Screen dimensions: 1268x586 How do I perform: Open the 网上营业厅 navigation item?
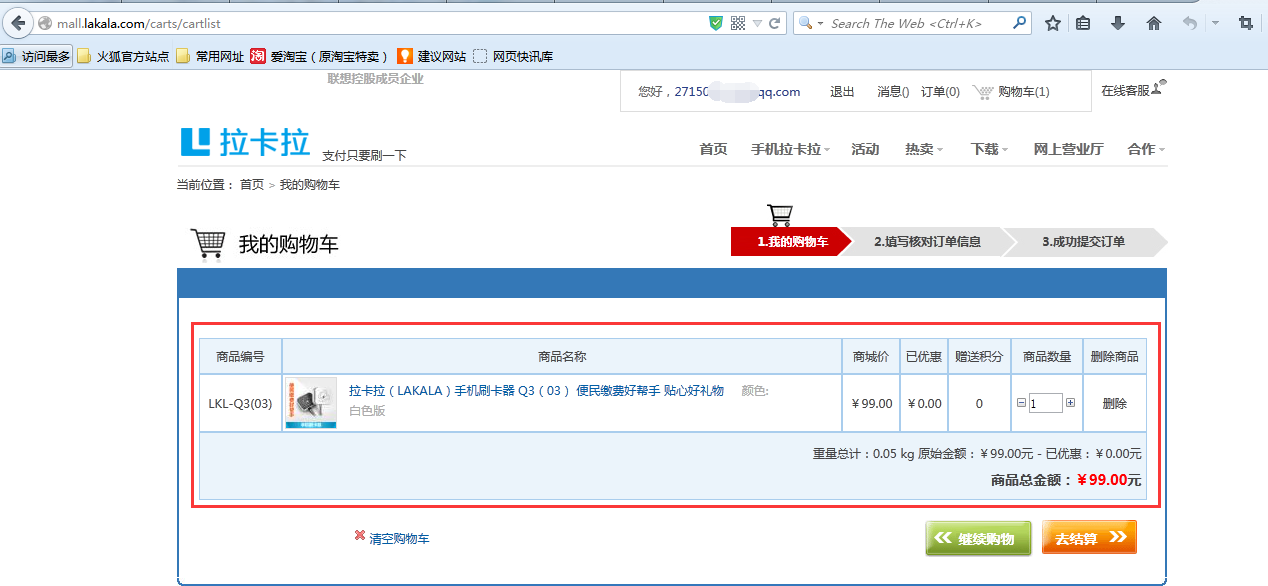(1068, 149)
